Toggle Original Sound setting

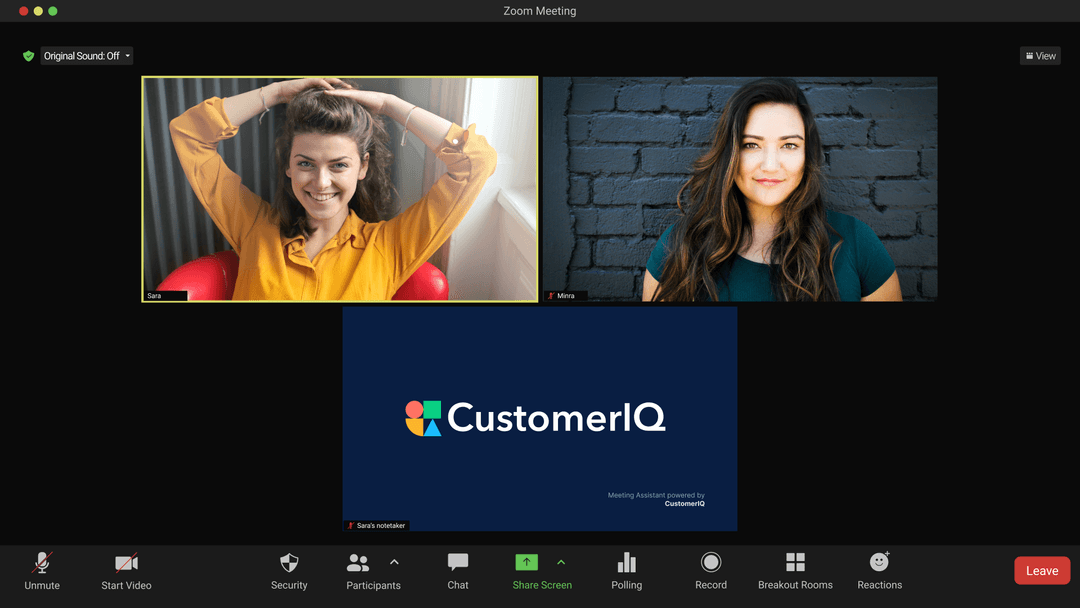pos(80,55)
